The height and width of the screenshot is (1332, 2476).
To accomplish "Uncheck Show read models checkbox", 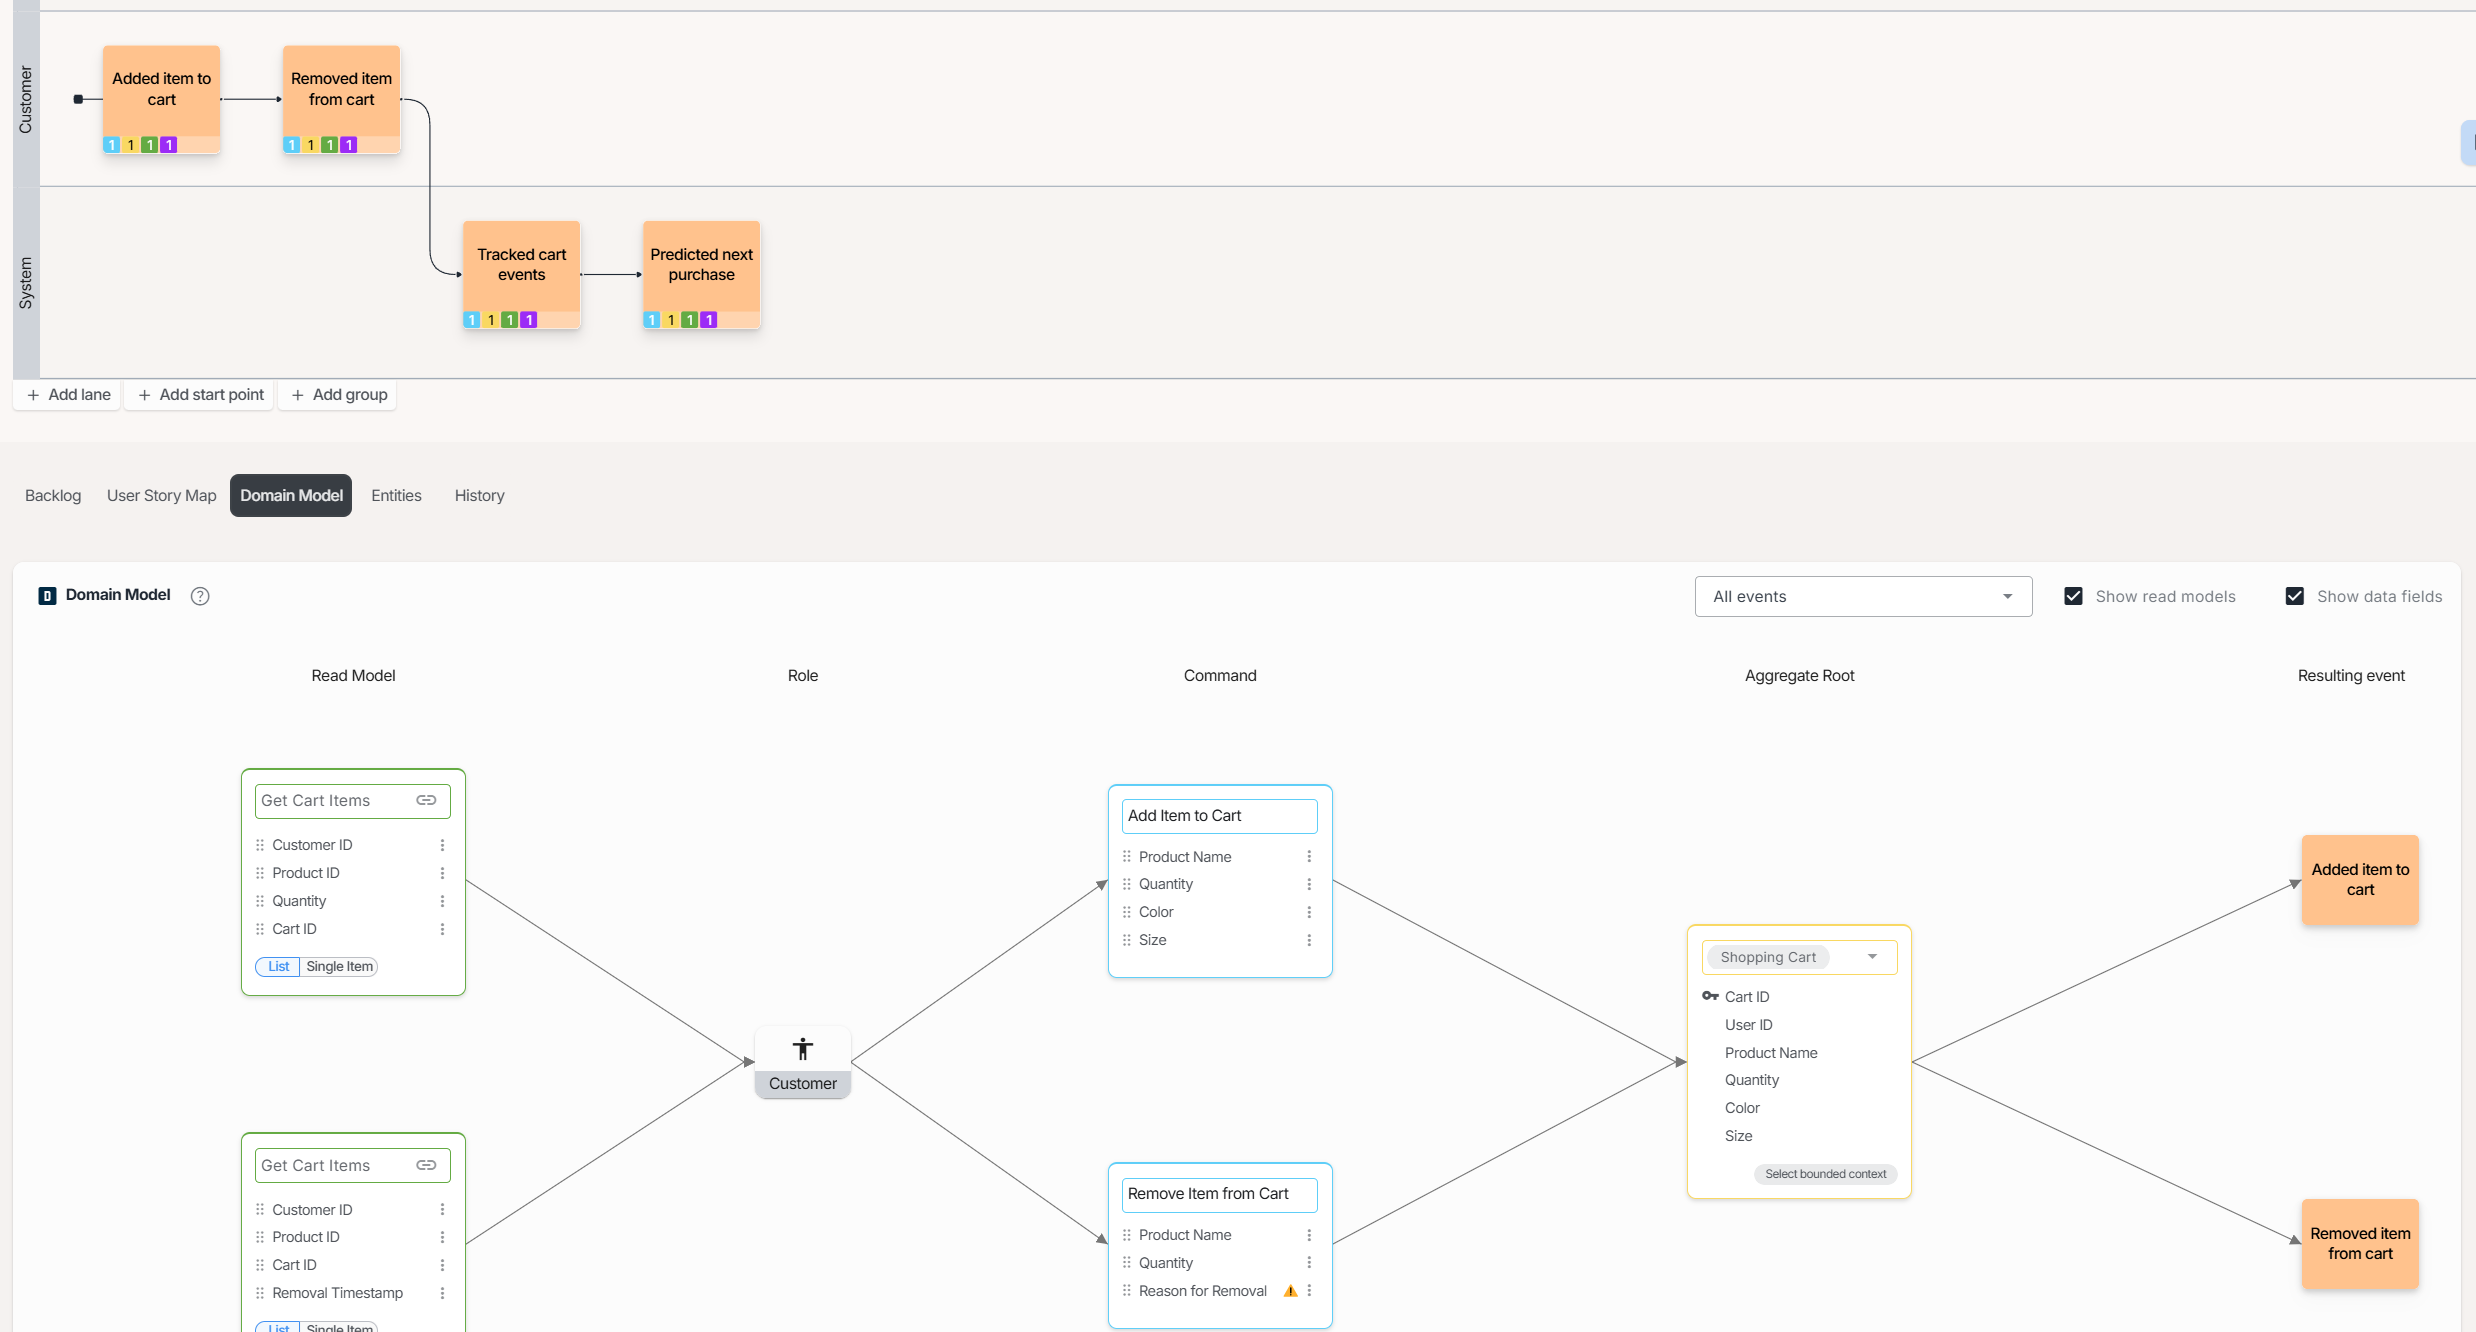I will [x=2074, y=596].
